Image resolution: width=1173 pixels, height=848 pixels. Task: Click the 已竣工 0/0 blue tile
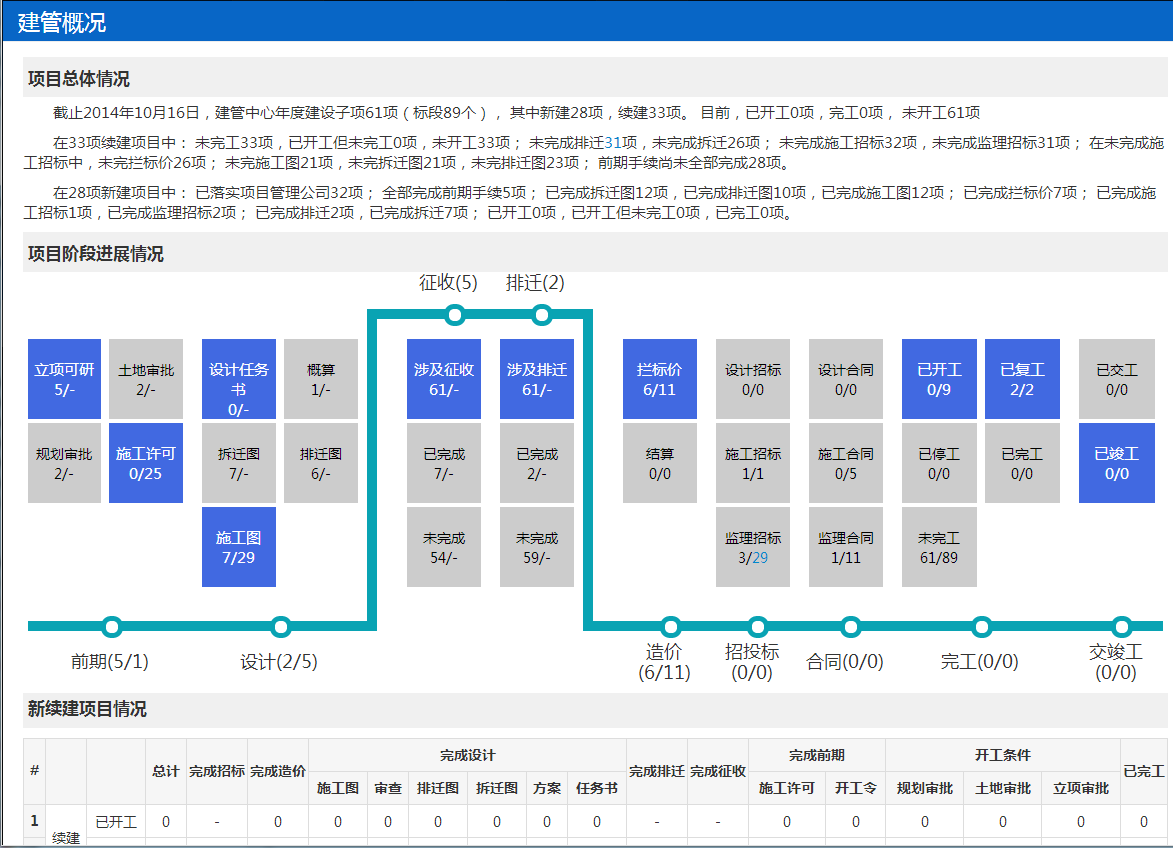click(1116, 463)
